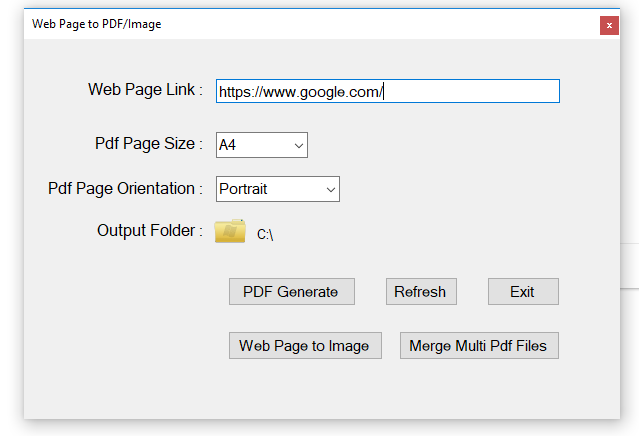Choose the Web Page to Image button
Screen dimensions: 639x436
(304, 346)
